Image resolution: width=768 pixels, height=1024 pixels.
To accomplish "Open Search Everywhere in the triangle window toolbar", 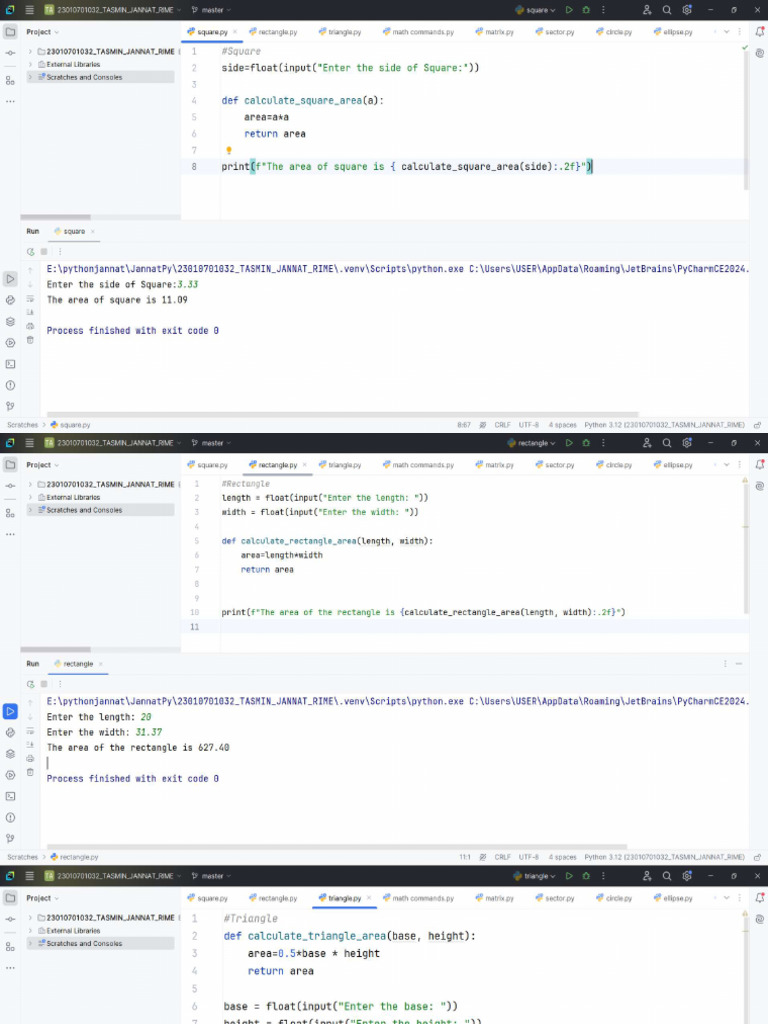I will coord(667,876).
